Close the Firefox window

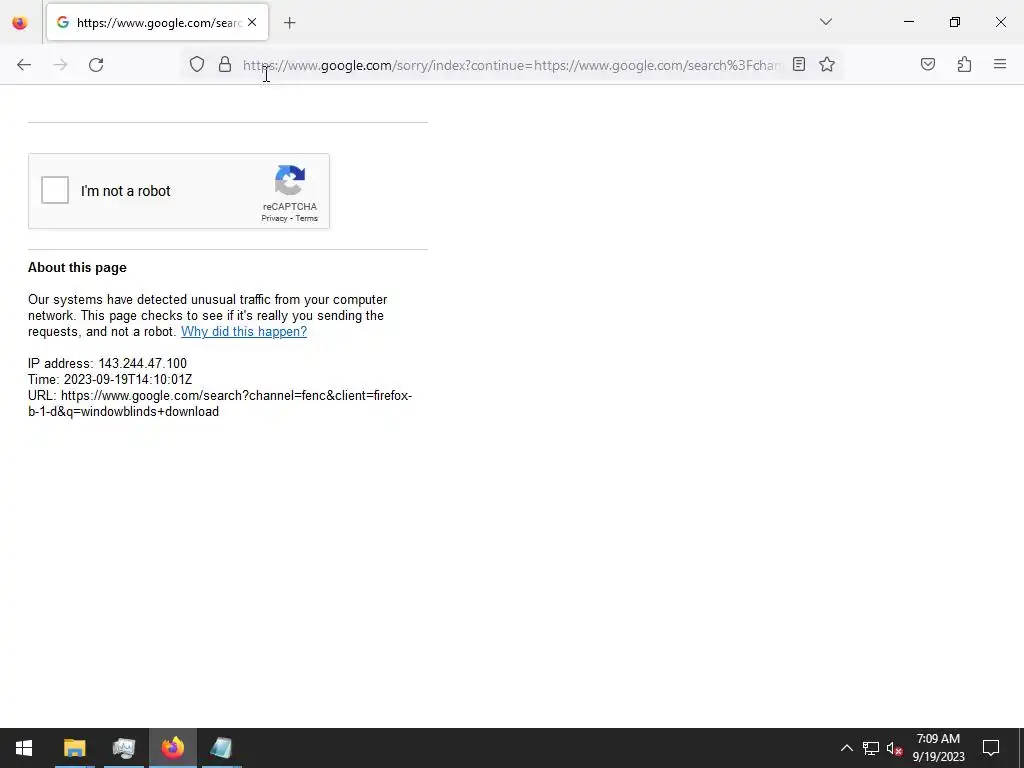point(1000,22)
